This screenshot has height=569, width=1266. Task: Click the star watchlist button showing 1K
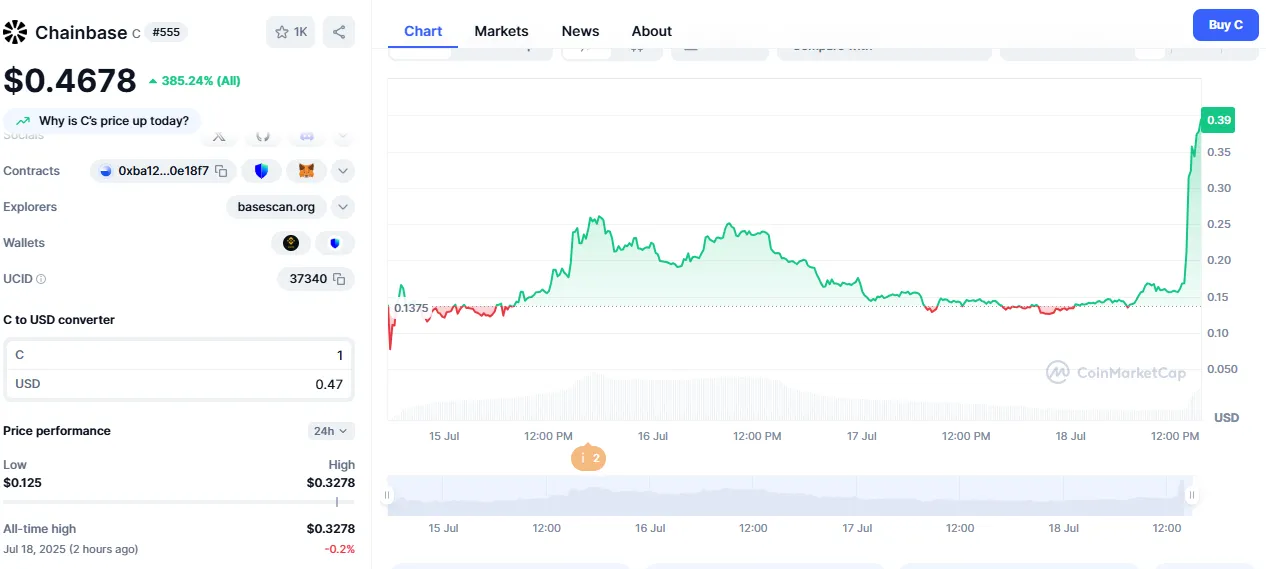pos(291,32)
